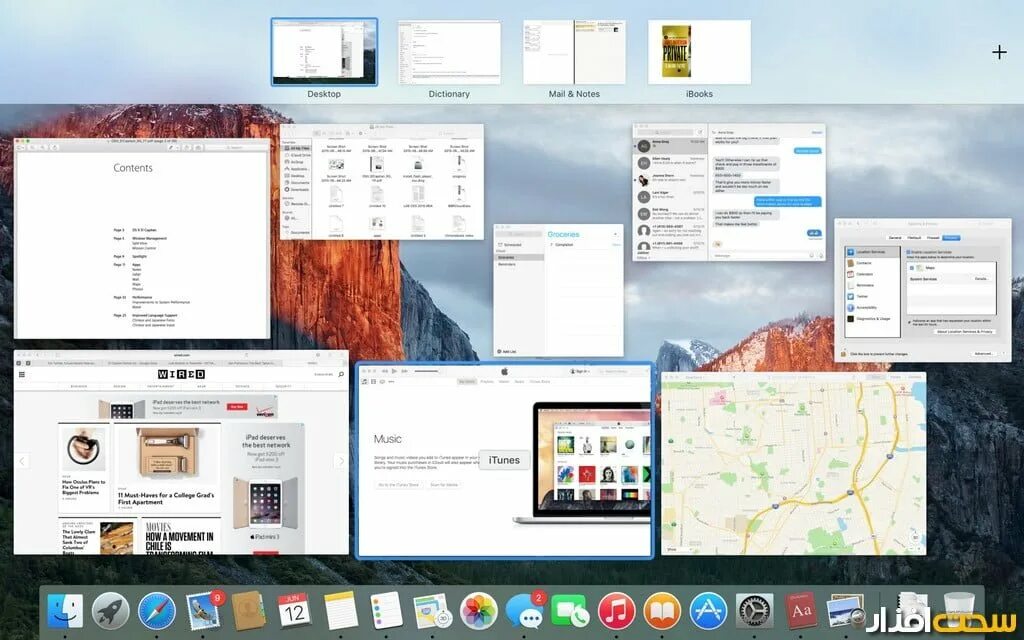Select the Reminders window titled Groceries
This screenshot has height=640, width=1024.
pos(558,291)
